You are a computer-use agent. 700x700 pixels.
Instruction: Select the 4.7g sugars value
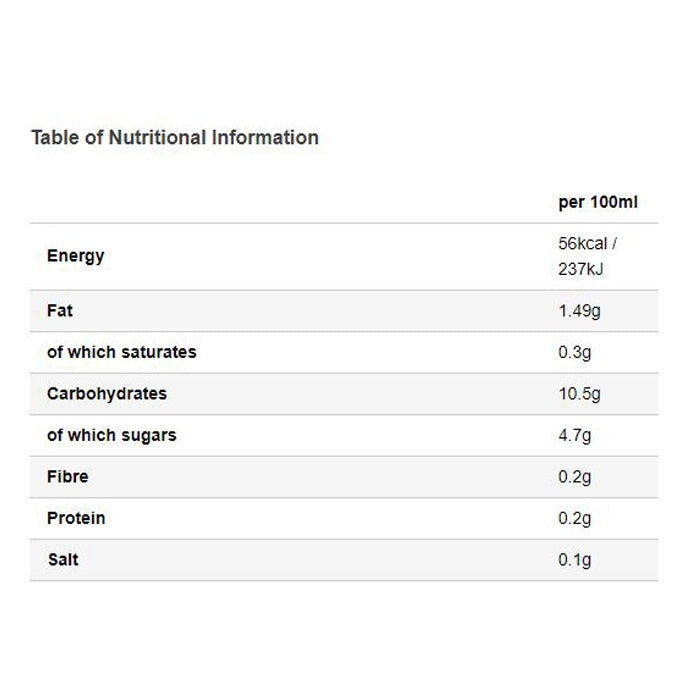point(575,436)
